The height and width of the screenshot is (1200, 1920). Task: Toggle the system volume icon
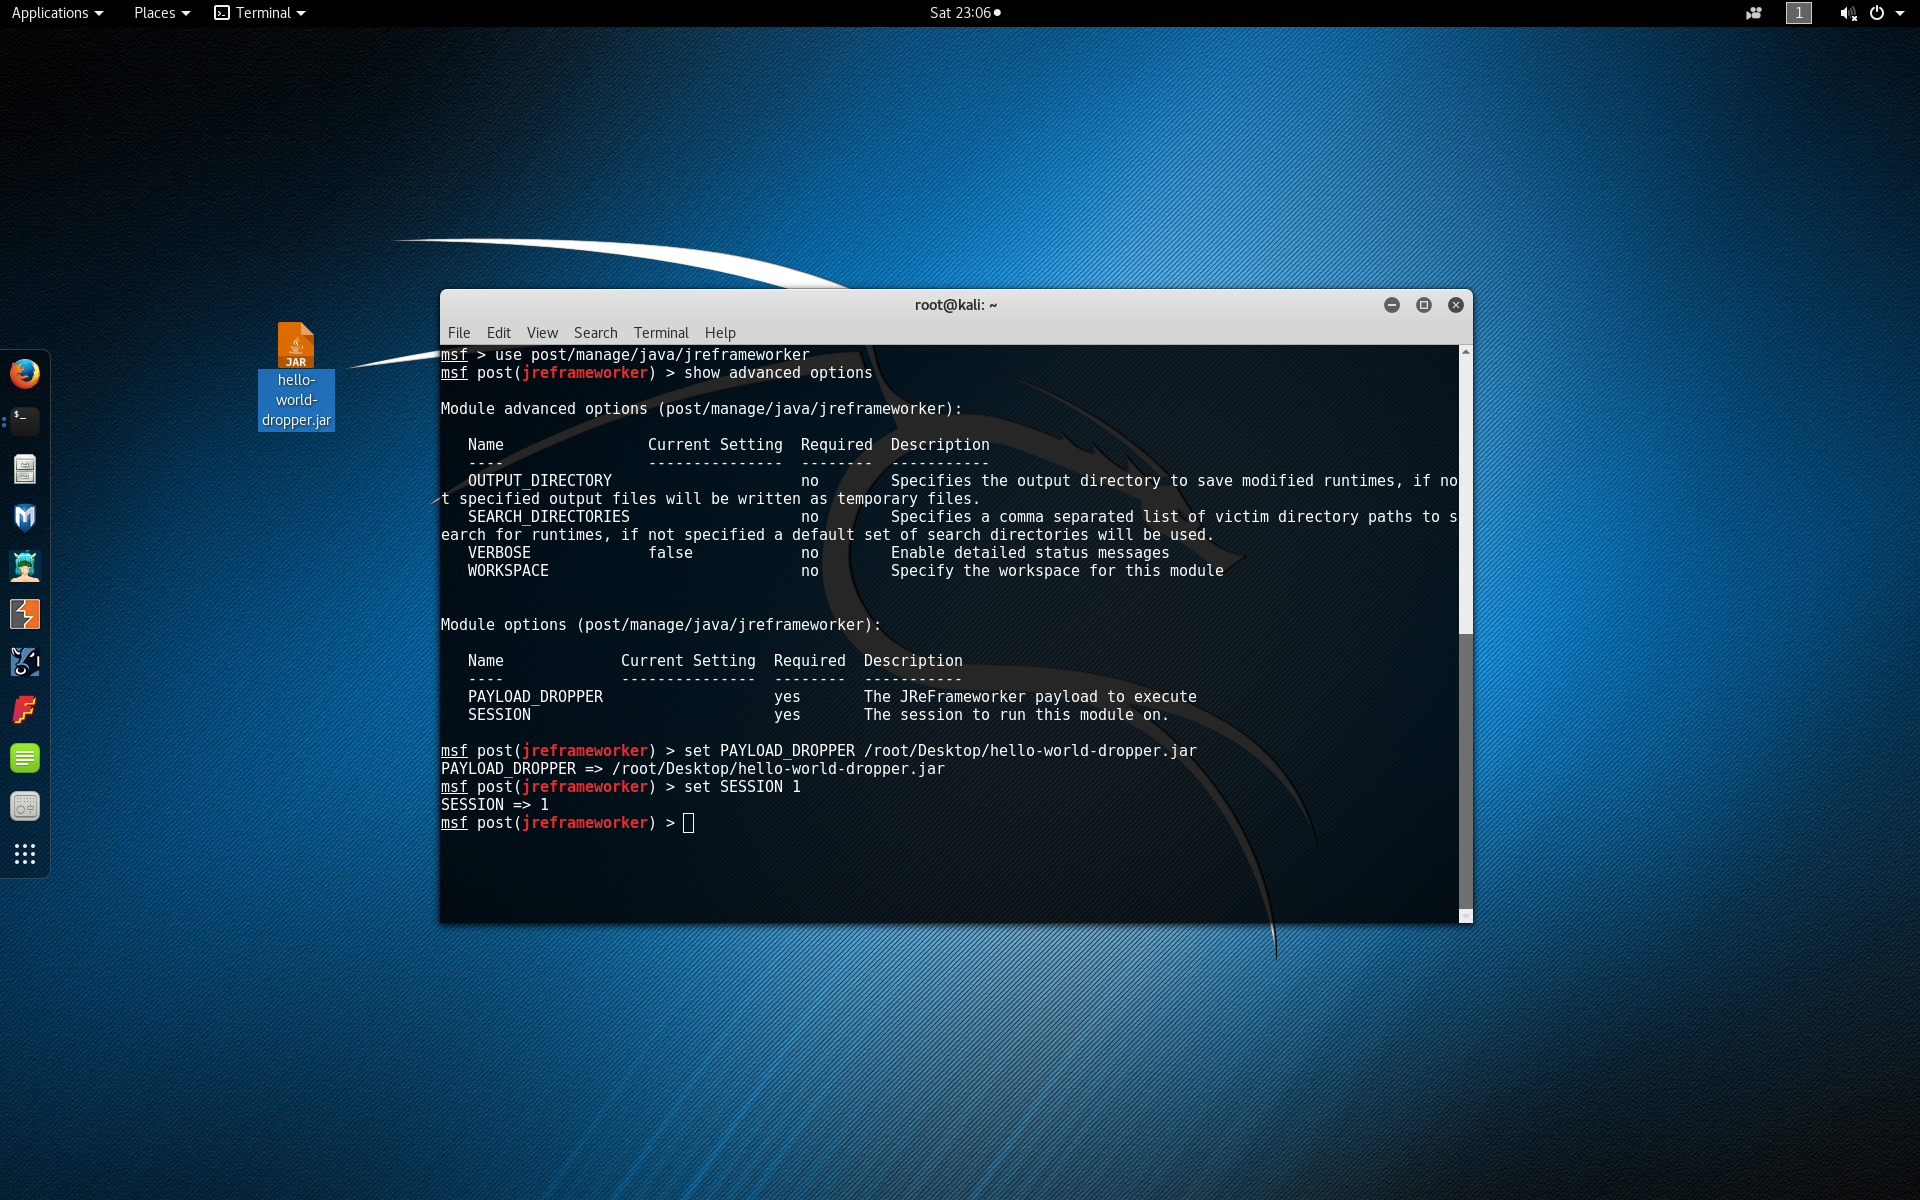pos(1847,12)
